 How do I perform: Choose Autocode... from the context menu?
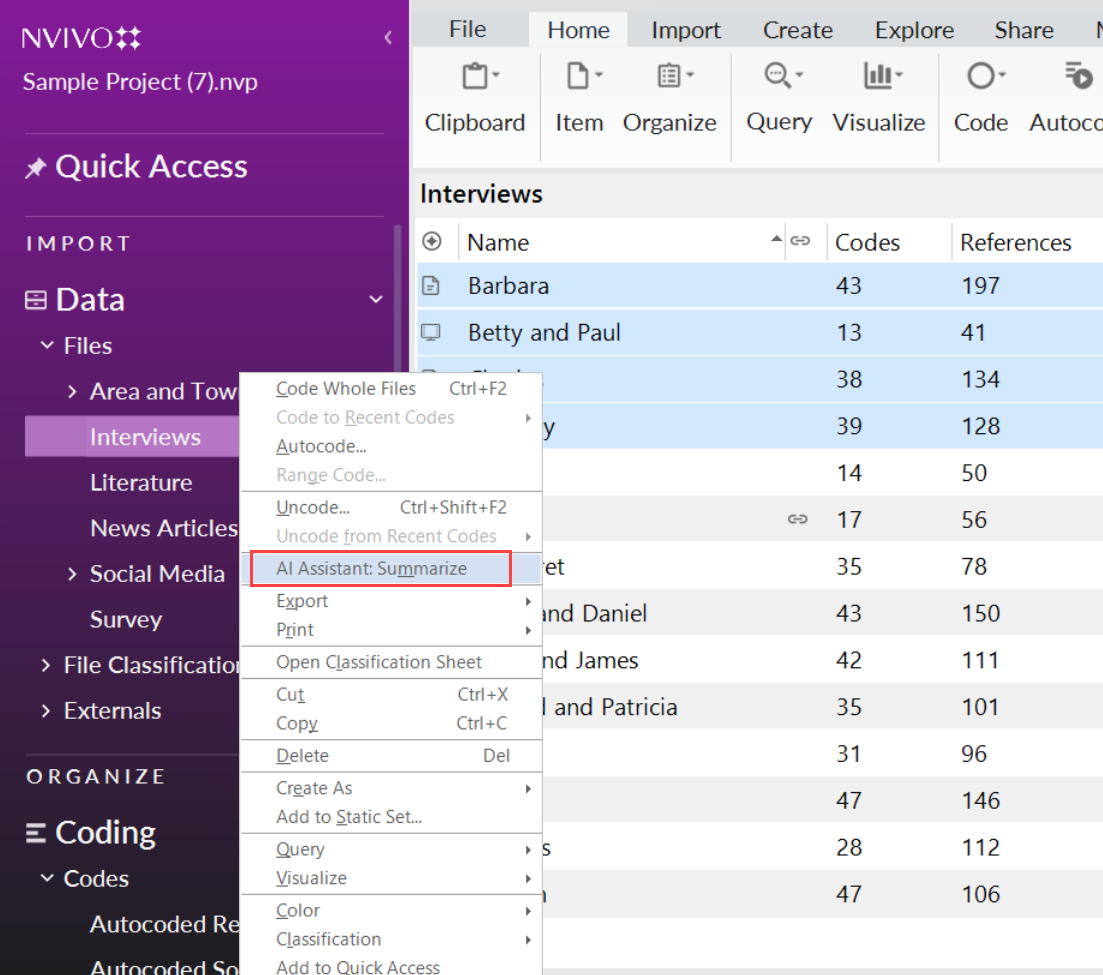(x=321, y=446)
